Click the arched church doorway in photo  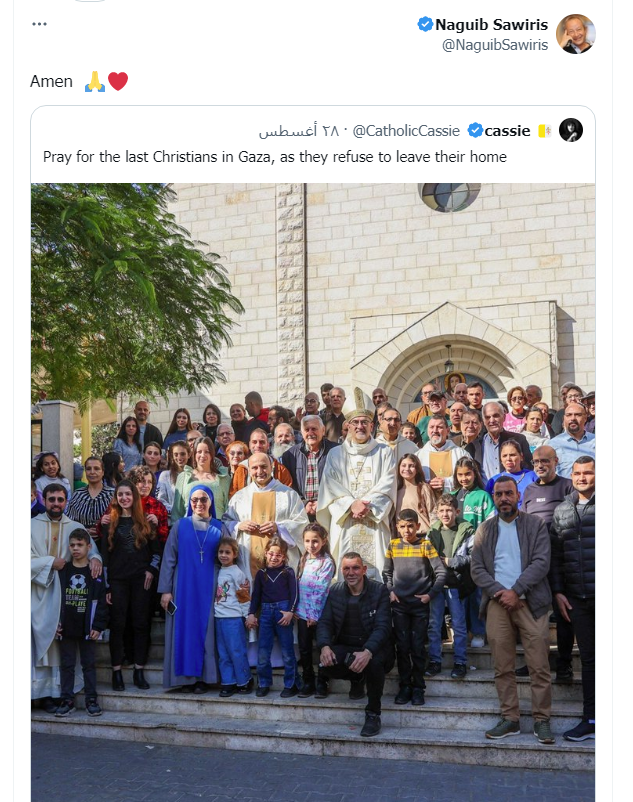coord(449,375)
